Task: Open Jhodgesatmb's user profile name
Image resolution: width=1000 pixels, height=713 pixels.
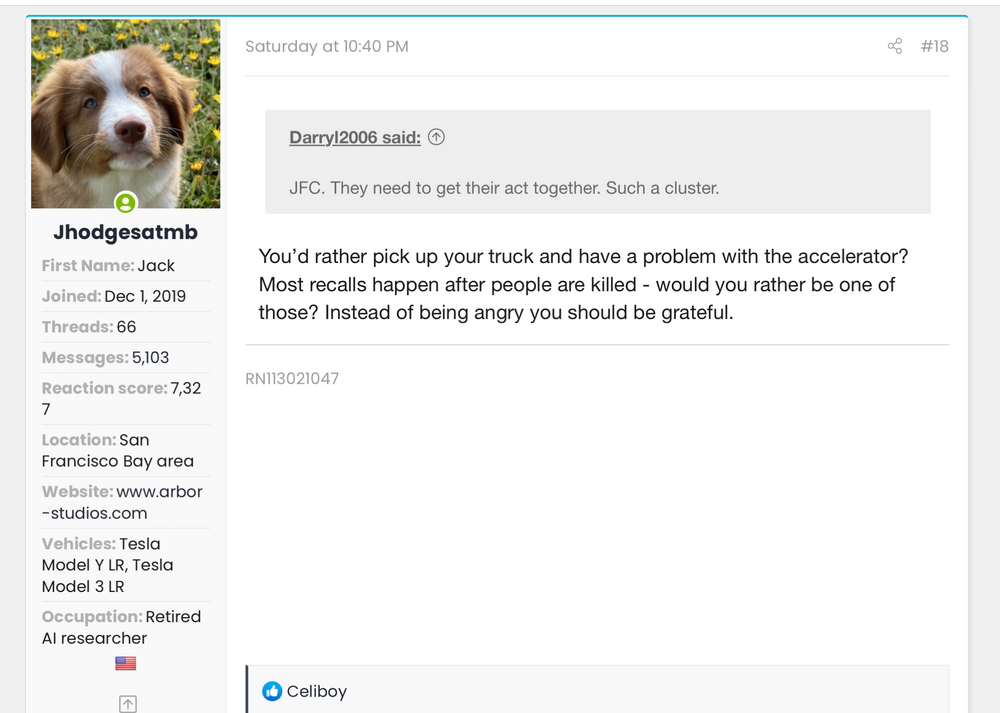Action: [125, 233]
